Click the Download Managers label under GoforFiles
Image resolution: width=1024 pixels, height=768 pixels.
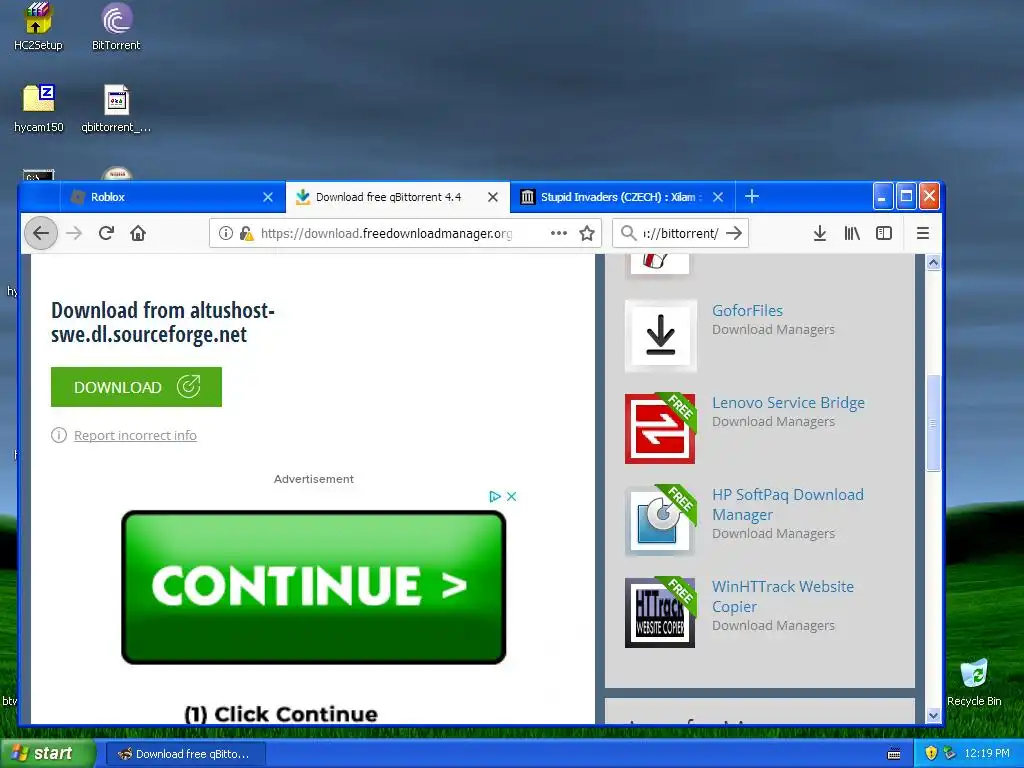click(x=773, y=330)
